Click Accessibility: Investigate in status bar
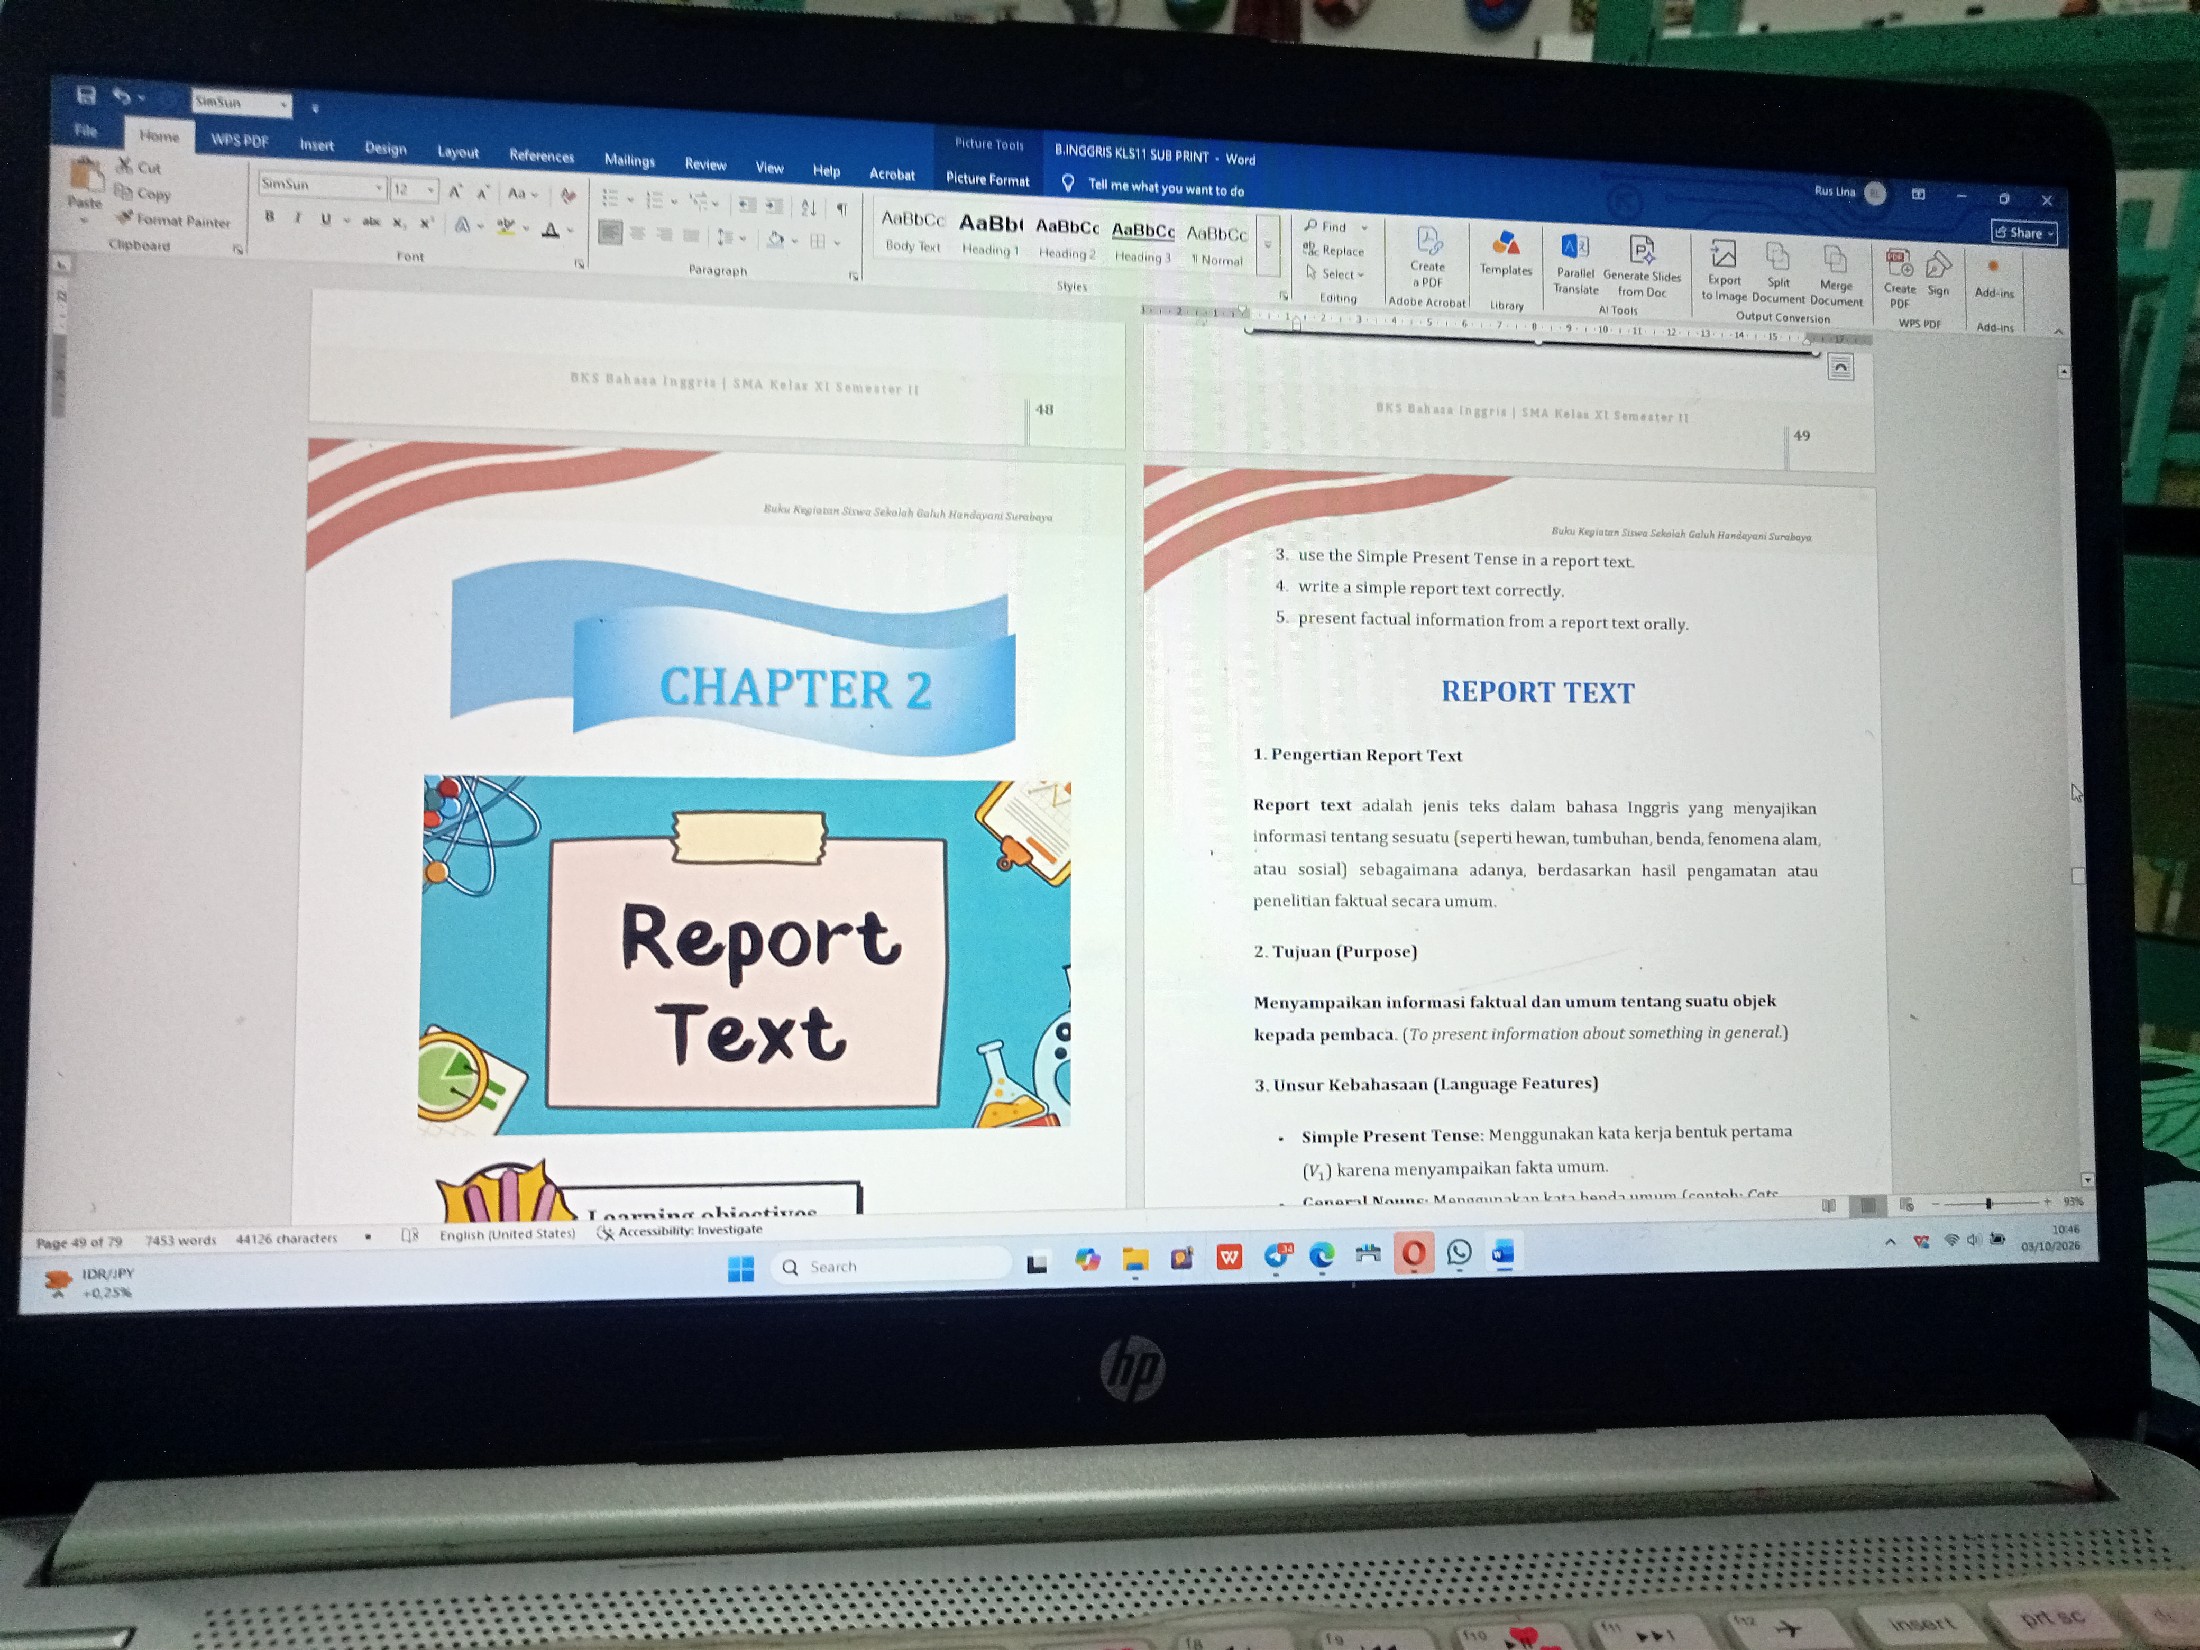 click(x=680, y=1231)
